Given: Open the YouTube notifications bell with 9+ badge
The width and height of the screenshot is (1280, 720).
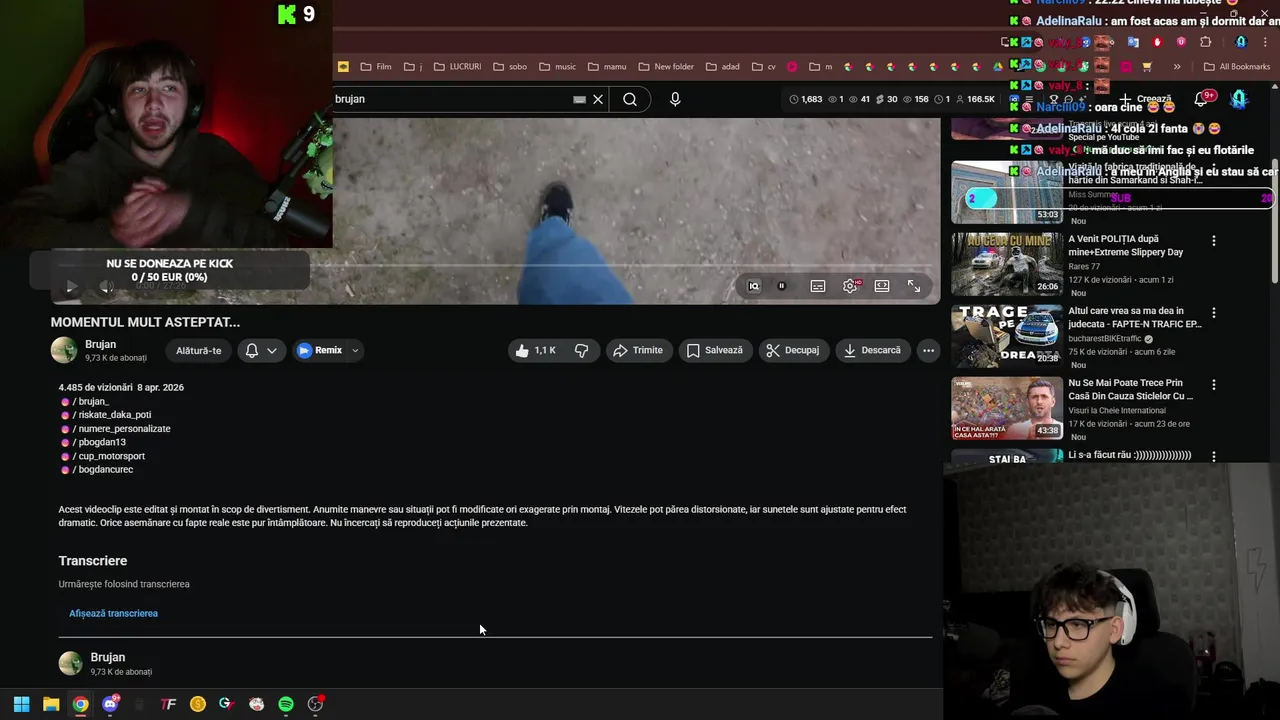Looking at the screenshot, I should pos(1202,99).
